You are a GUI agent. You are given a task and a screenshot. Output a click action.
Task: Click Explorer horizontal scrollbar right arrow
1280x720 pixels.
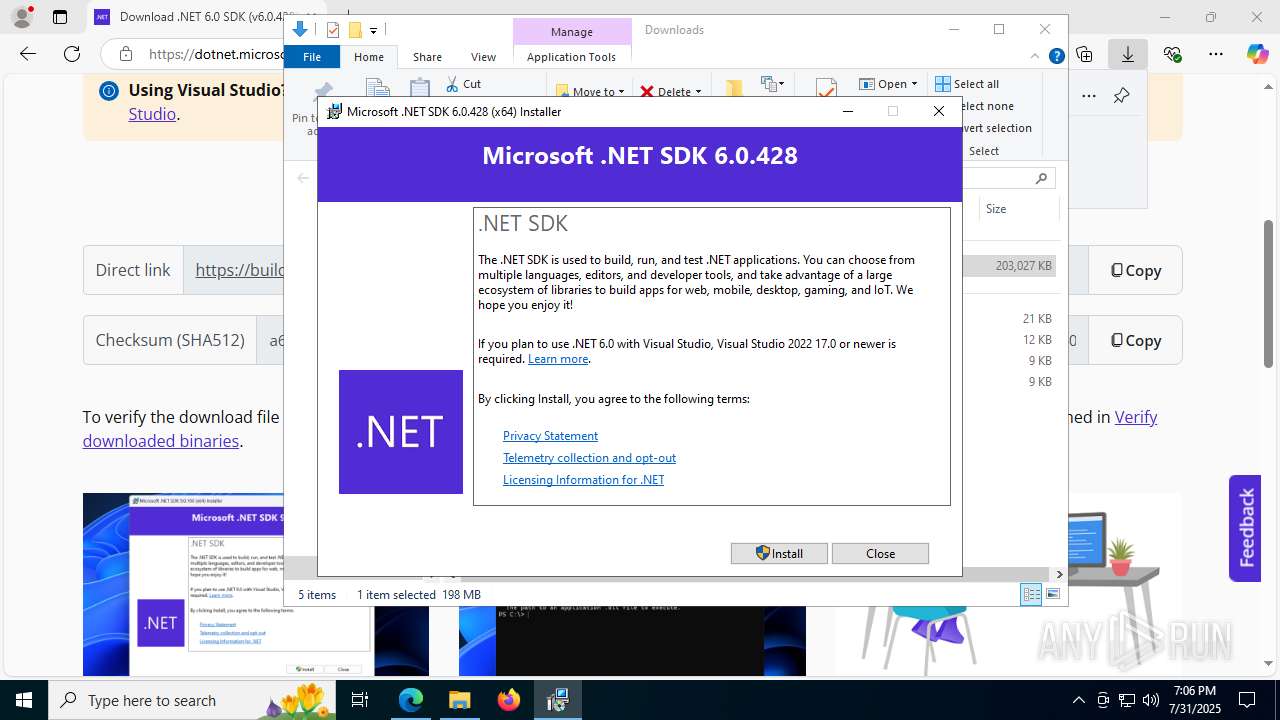pyautogui.click(x=1059, y=574)
